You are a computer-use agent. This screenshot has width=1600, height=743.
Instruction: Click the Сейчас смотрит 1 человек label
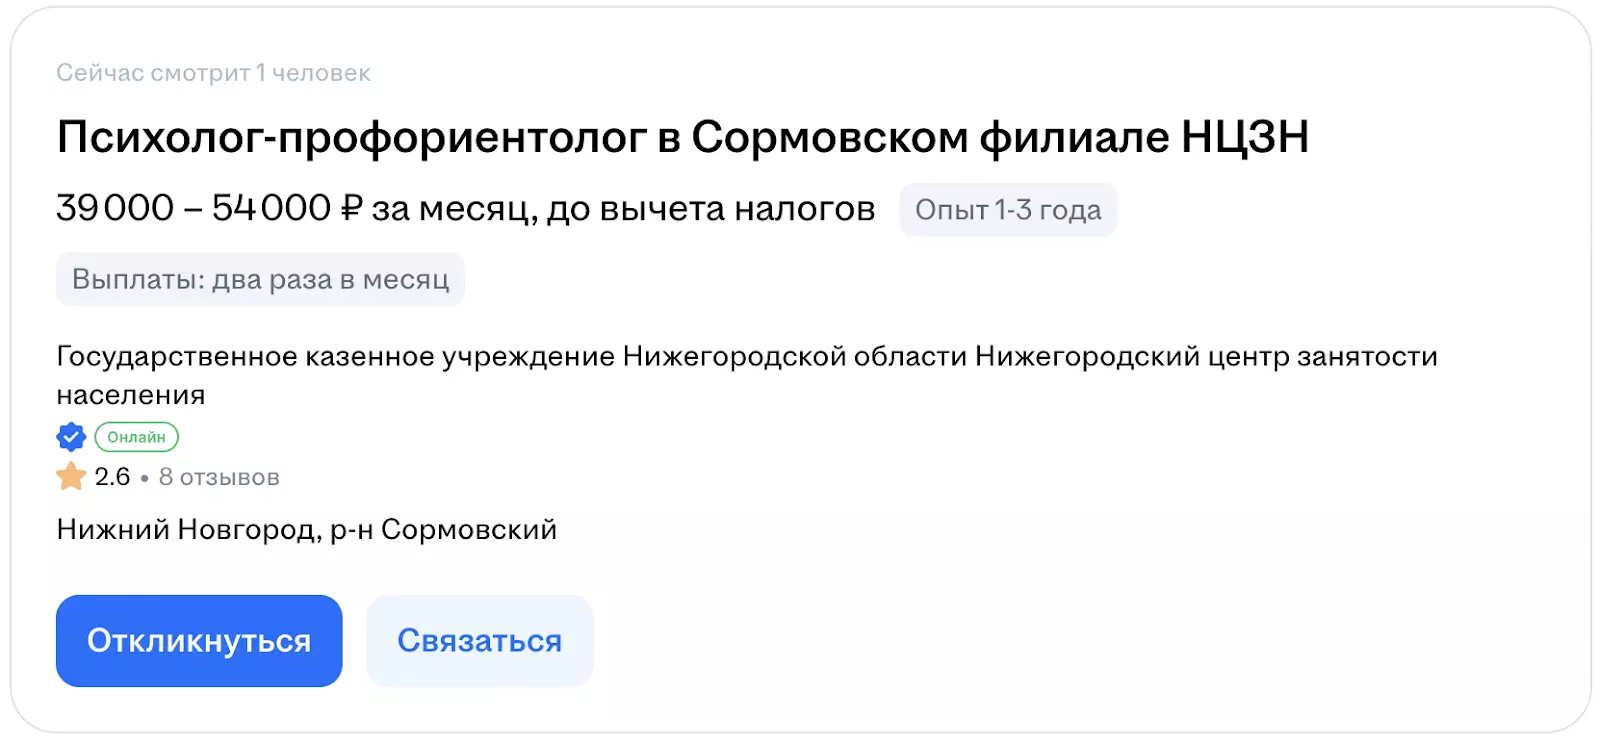pyautogui.click(x=213, y=73)
